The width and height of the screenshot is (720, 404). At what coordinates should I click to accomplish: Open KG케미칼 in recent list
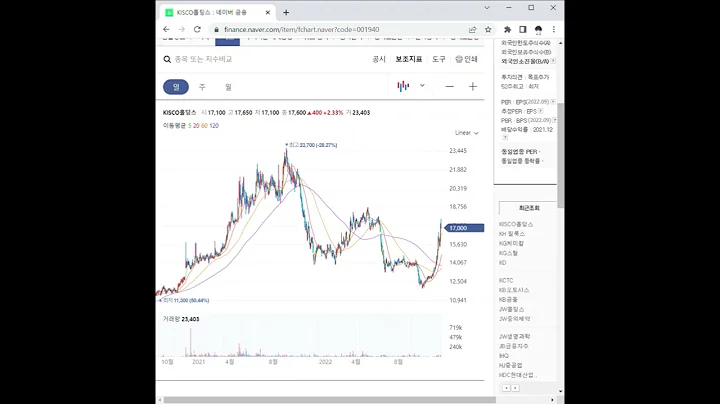511,244
